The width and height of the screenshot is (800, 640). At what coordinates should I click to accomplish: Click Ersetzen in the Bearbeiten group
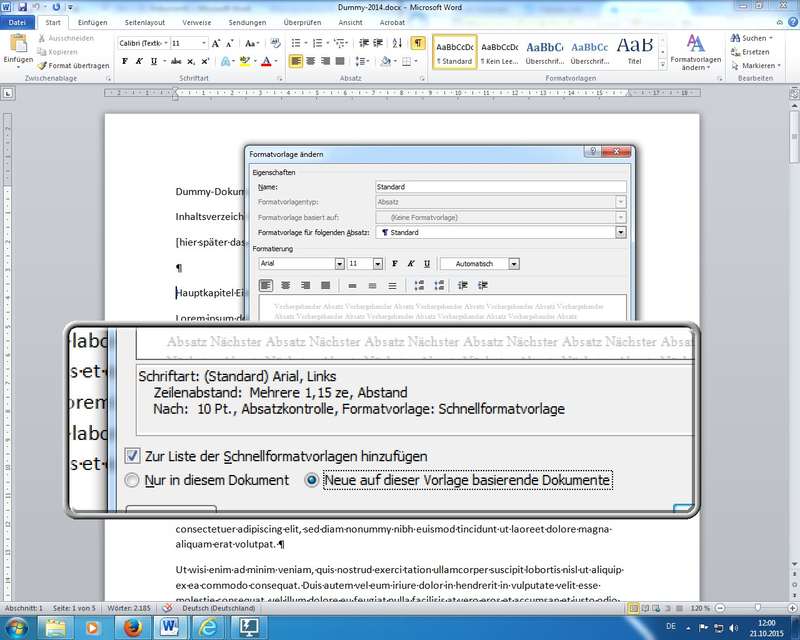[750, 52]
